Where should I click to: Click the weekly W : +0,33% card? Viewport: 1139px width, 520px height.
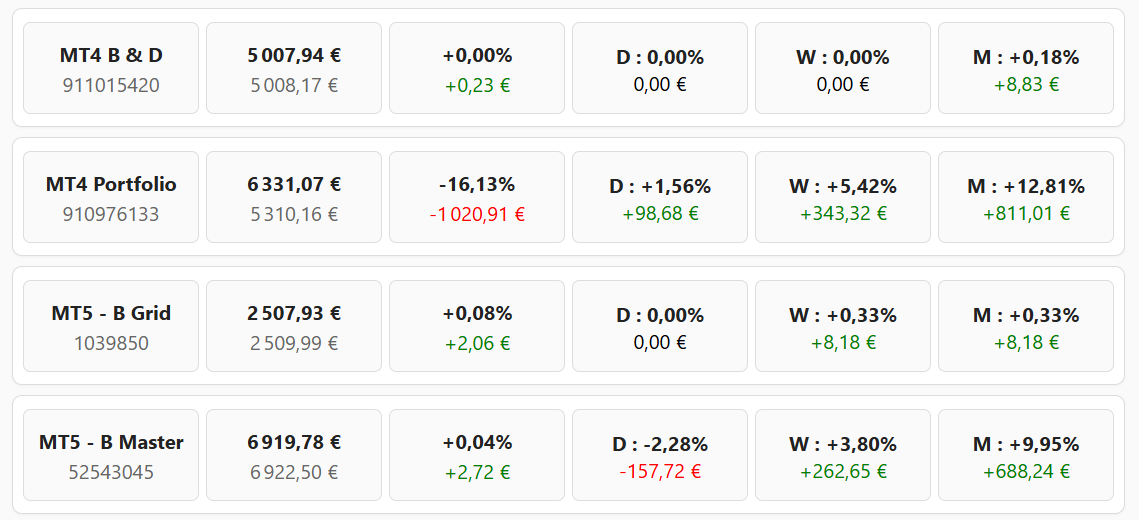click(843, 326)
